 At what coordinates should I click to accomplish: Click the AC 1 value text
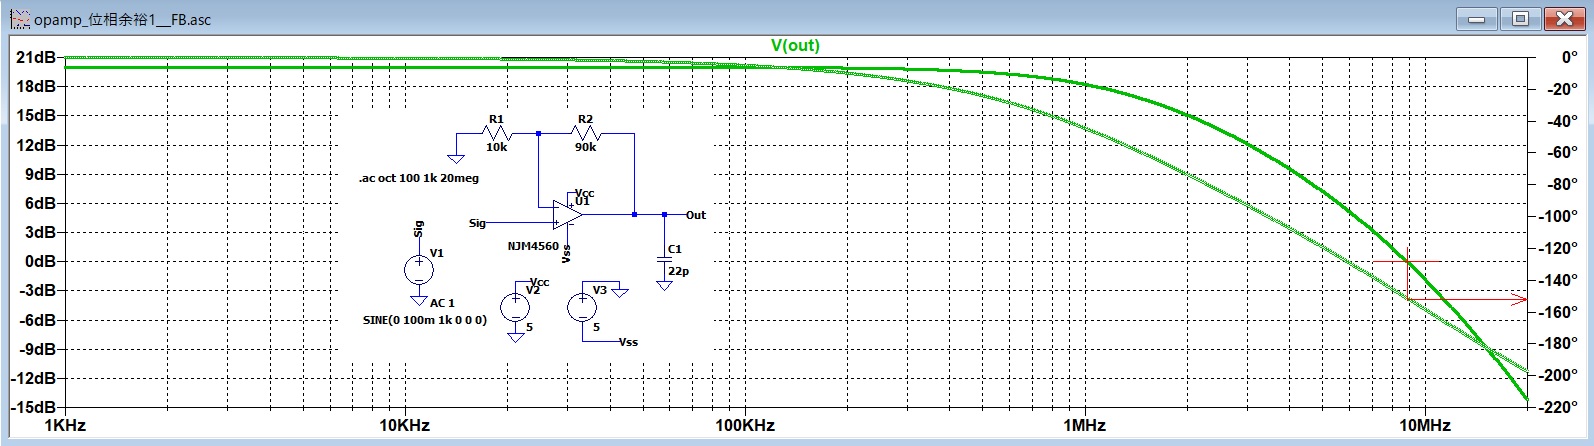pos(442,302)
